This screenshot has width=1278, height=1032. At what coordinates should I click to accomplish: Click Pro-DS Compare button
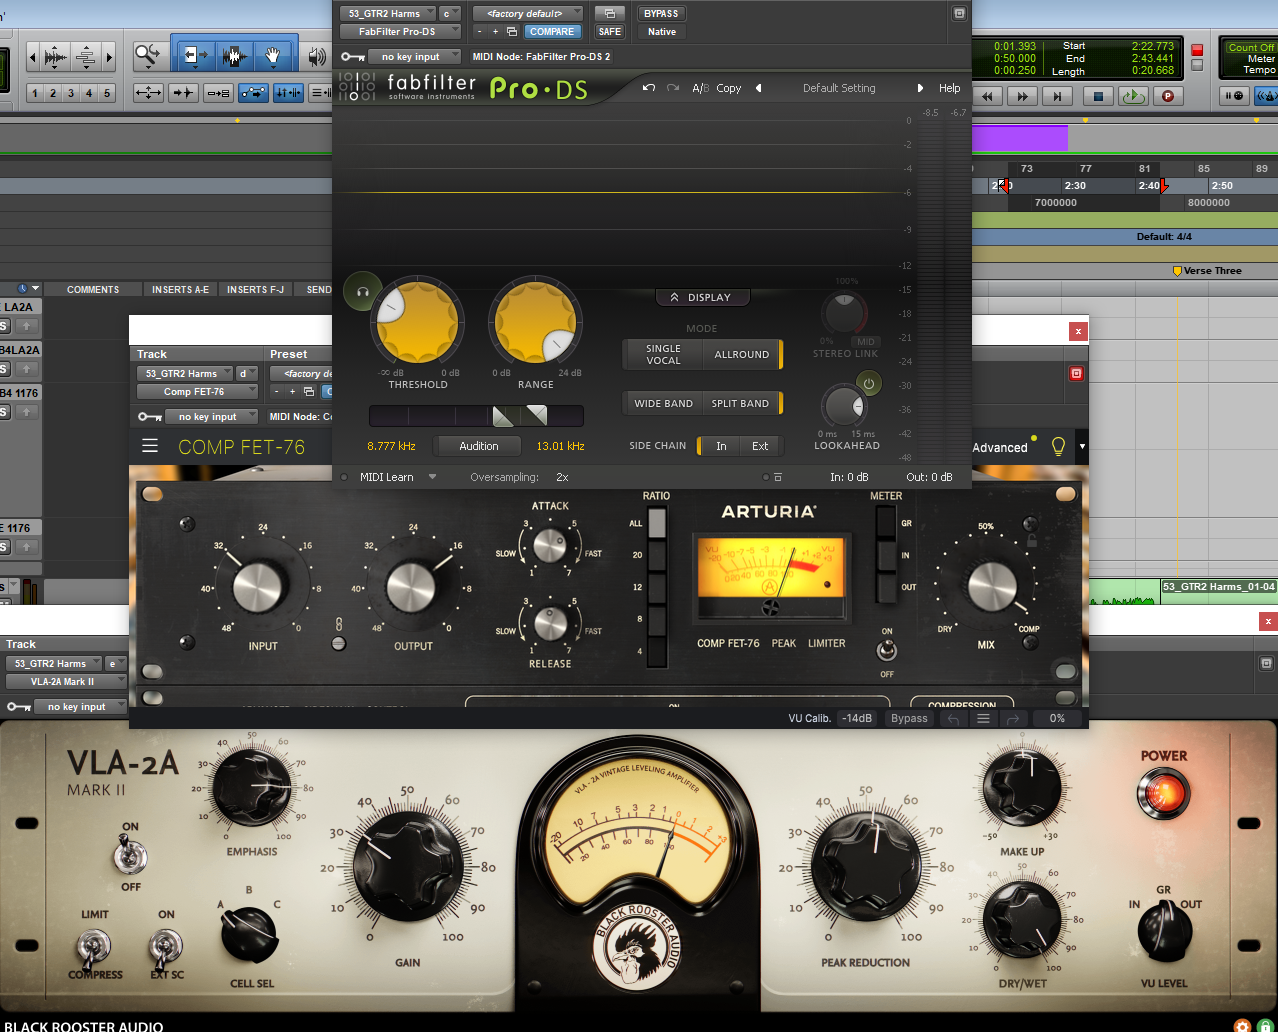tap(551, 31)
